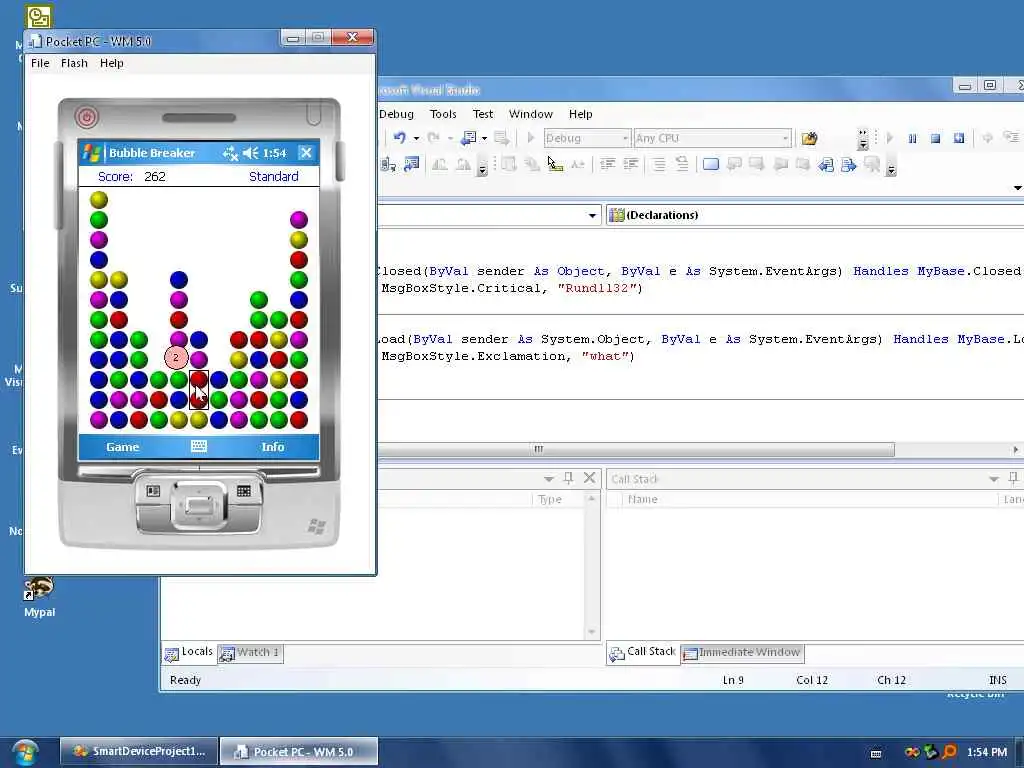
Task: Click the Increase Indent toolbar icon
Action: click(x=631, y=165)
